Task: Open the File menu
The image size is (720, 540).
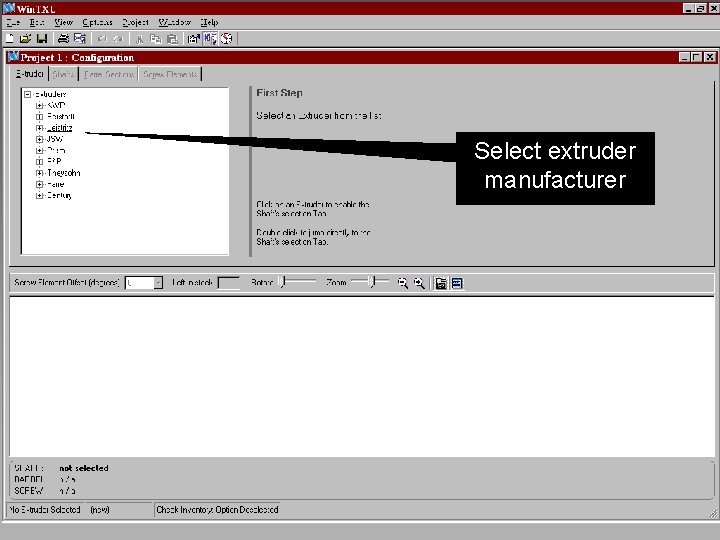Action: 13,22
